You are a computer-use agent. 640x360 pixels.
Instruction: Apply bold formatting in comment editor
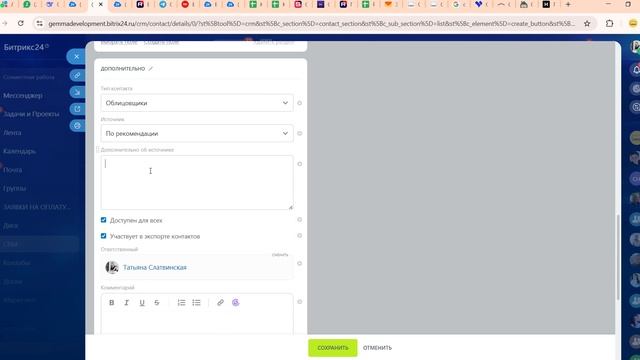[111, 303]
